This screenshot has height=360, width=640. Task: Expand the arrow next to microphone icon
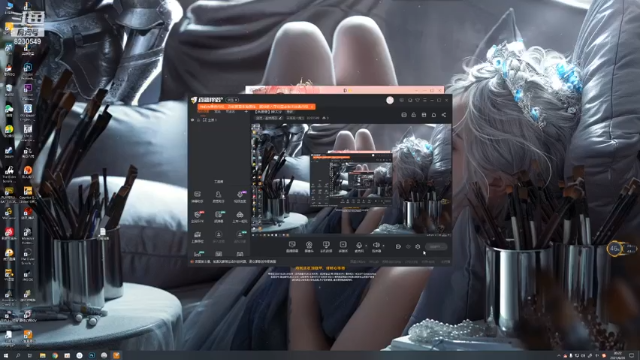pos(366,246)
